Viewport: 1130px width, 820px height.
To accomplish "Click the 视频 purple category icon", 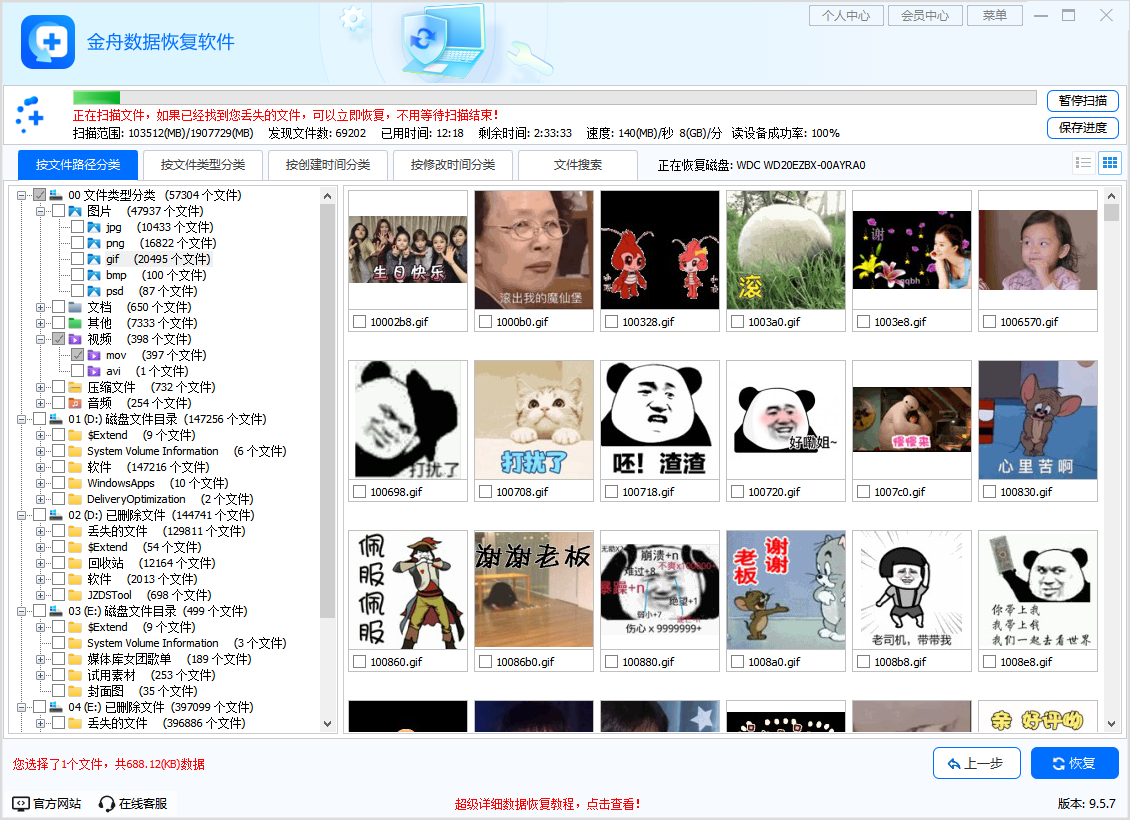I will pyautogui.click(x=75, y=339).
